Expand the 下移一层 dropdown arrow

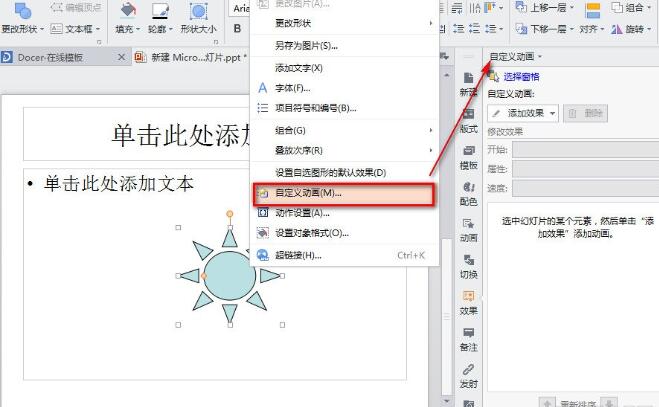571,29
